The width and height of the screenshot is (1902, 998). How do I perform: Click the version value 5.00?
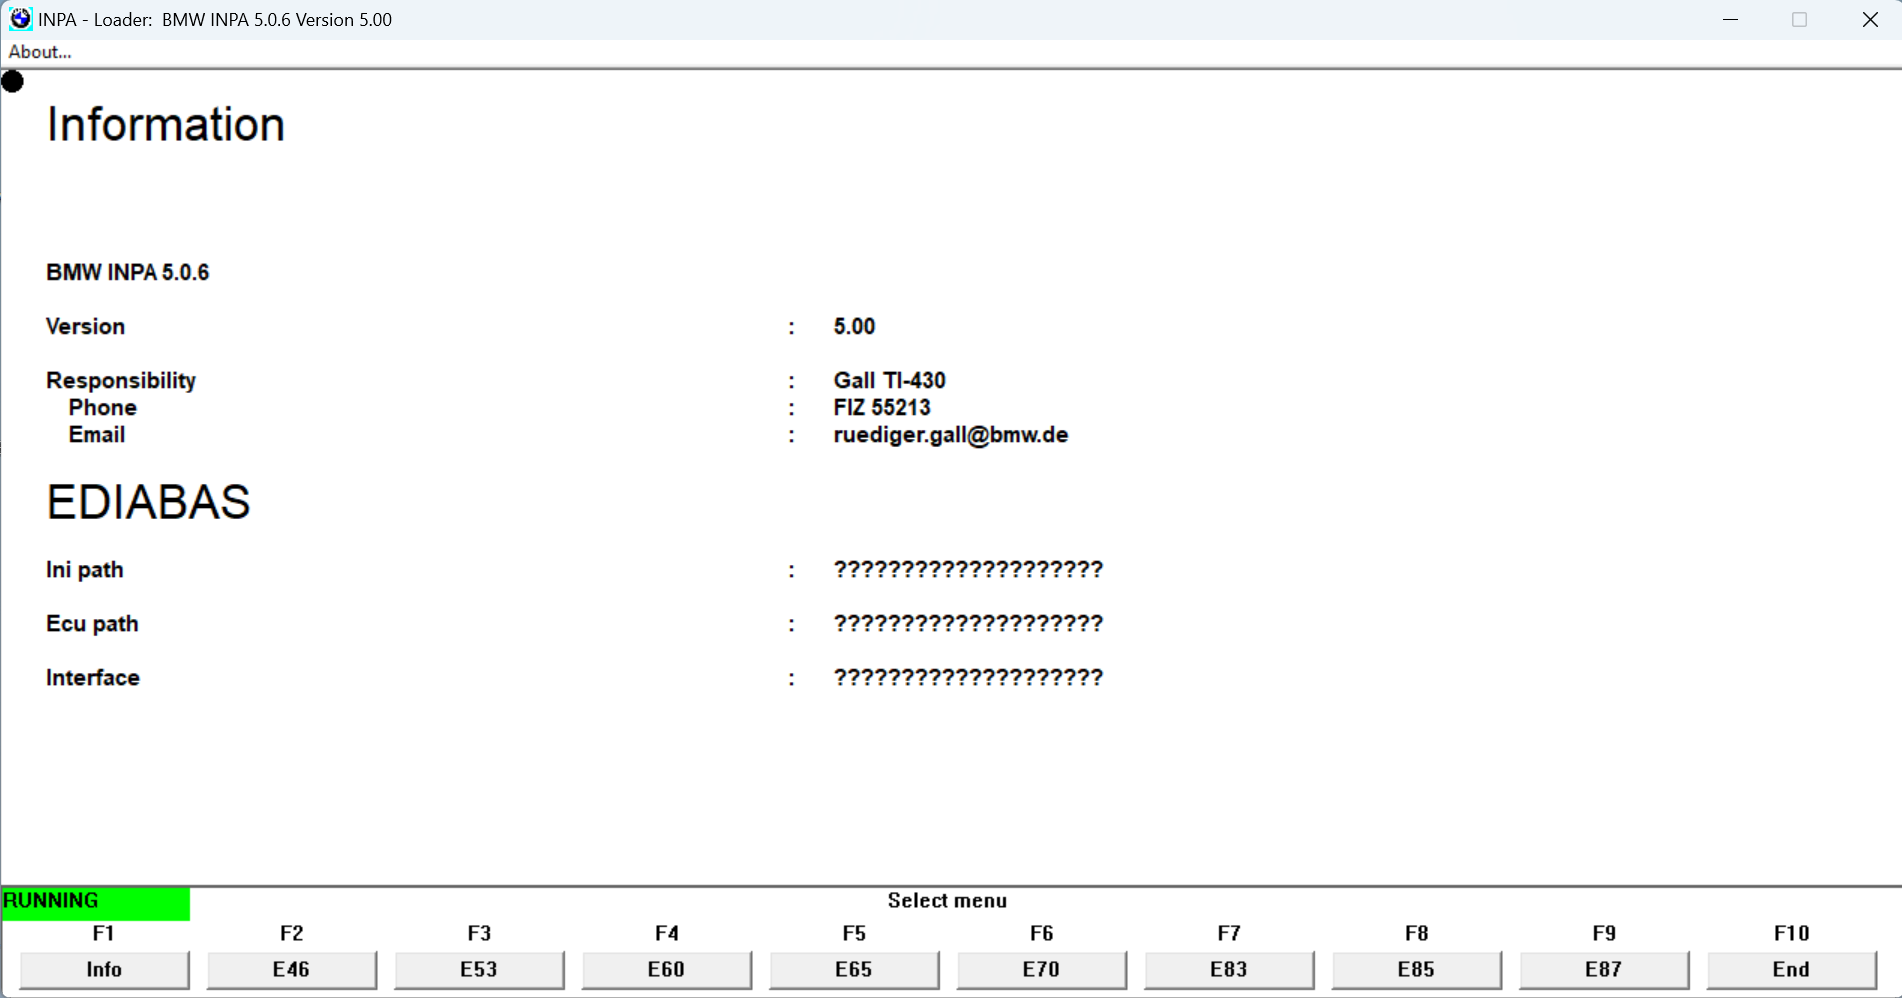click(x=854, y=327)
